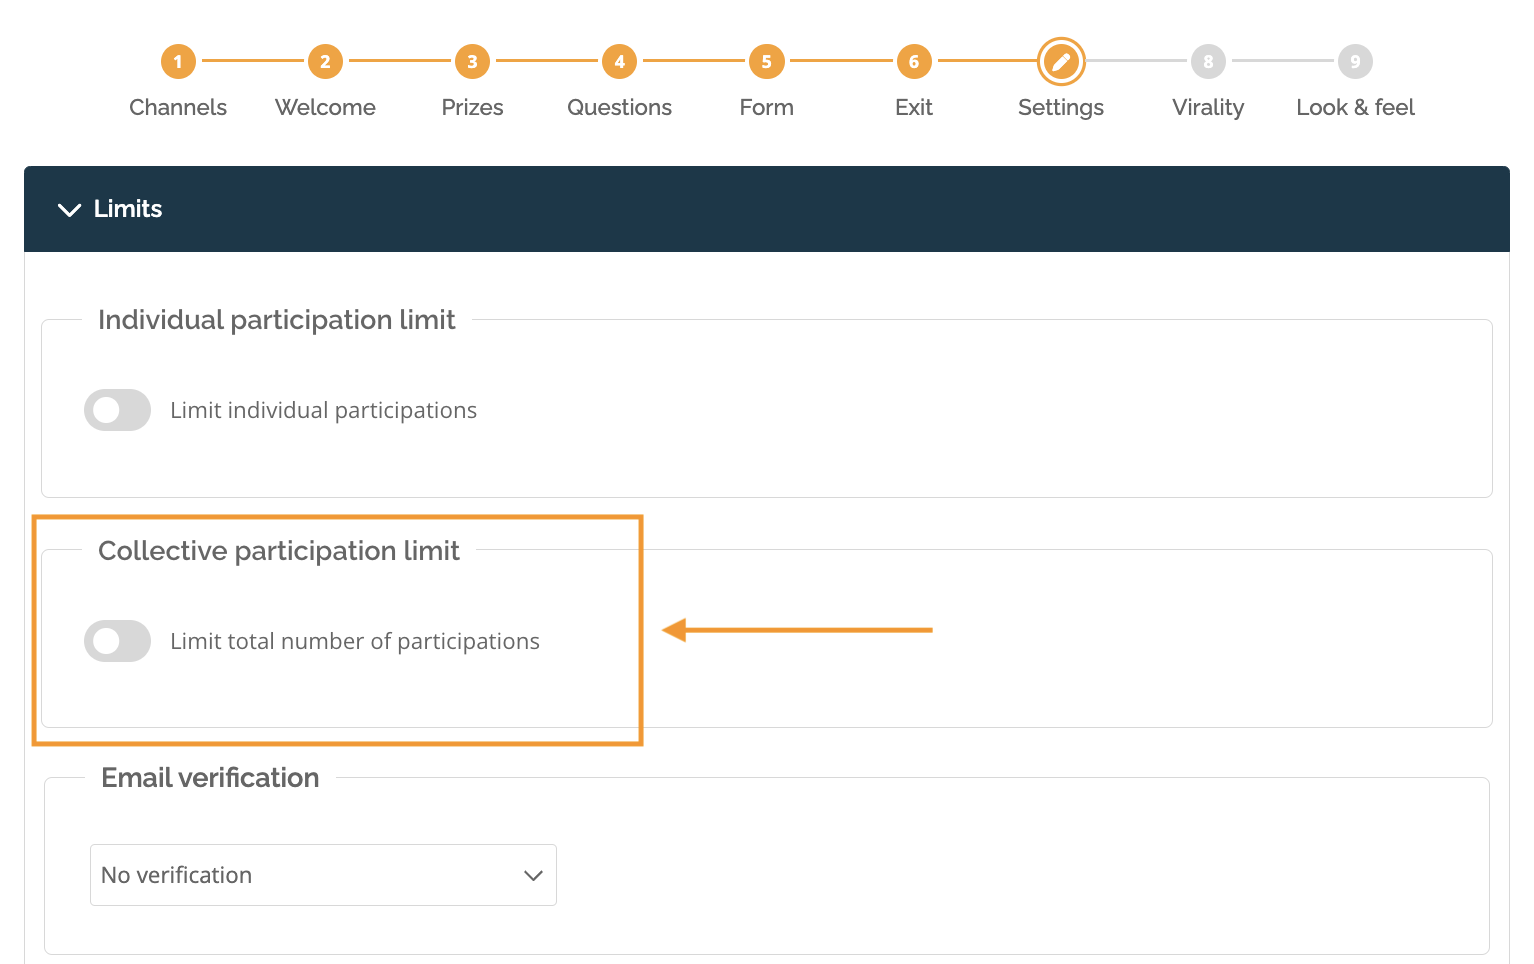Collapse the Limits section chevron

coord(69,209)
